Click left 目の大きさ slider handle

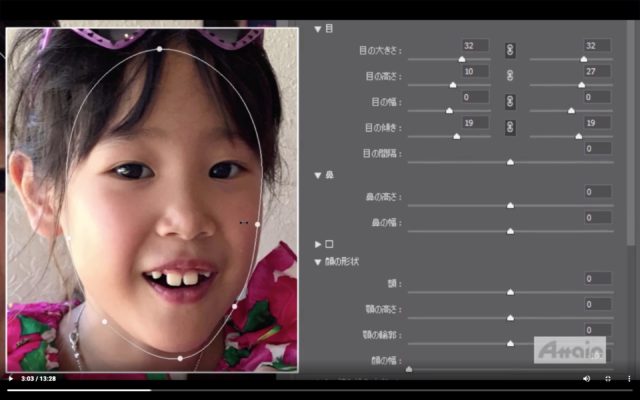pos(462,59)
